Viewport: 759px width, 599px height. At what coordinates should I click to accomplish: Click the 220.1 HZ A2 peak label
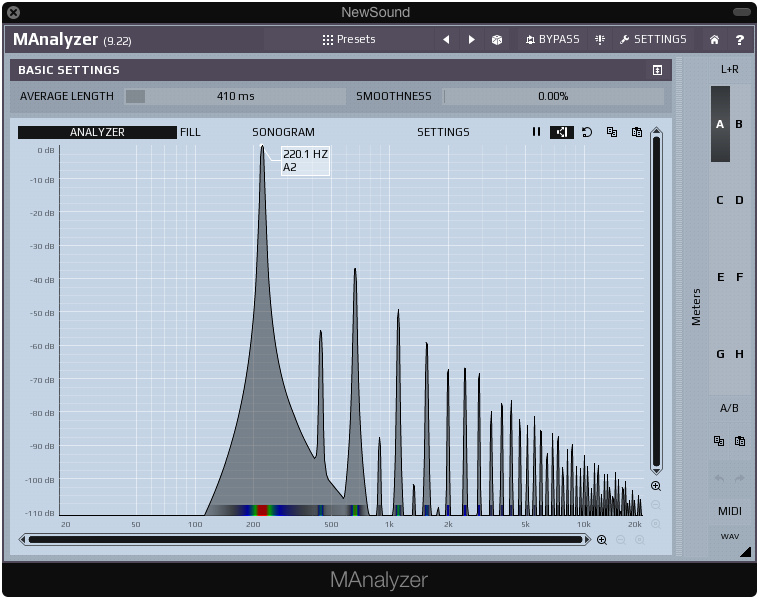(x=305, y=161)
